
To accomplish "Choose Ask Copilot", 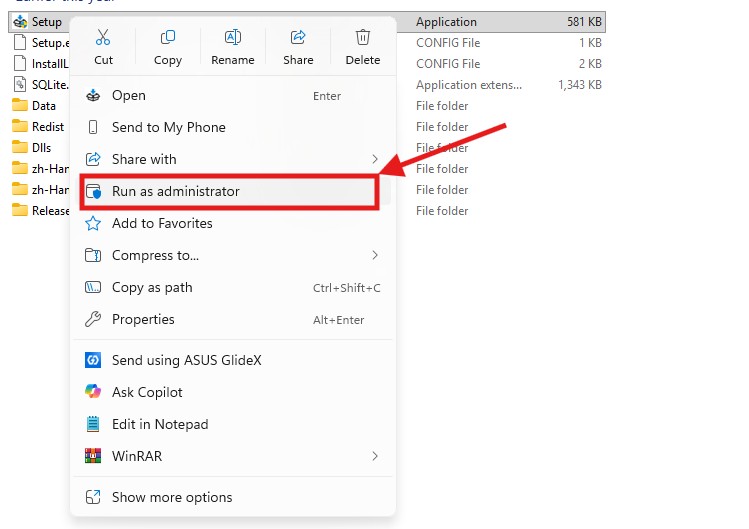I will (233, 392).
